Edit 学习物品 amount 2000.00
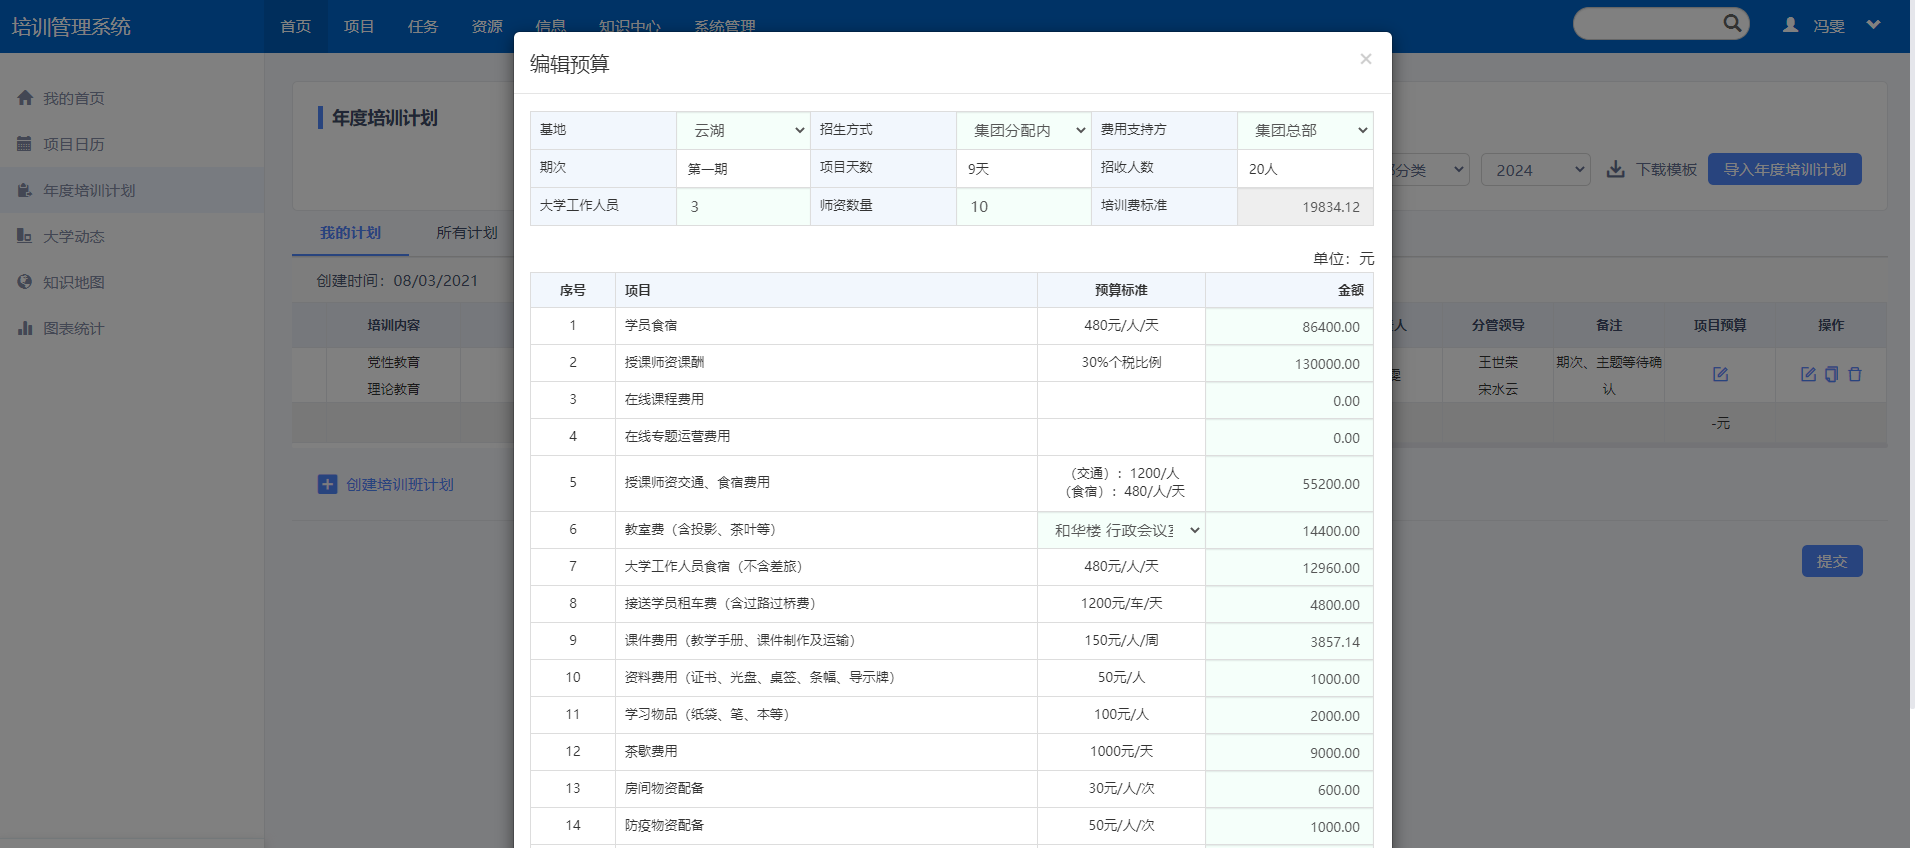This screenshot has width=1915, height=848. tap(1289, 716)
